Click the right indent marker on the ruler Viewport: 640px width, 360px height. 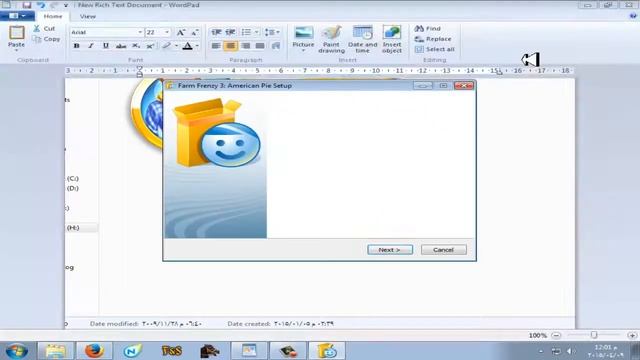click(500, 73)
